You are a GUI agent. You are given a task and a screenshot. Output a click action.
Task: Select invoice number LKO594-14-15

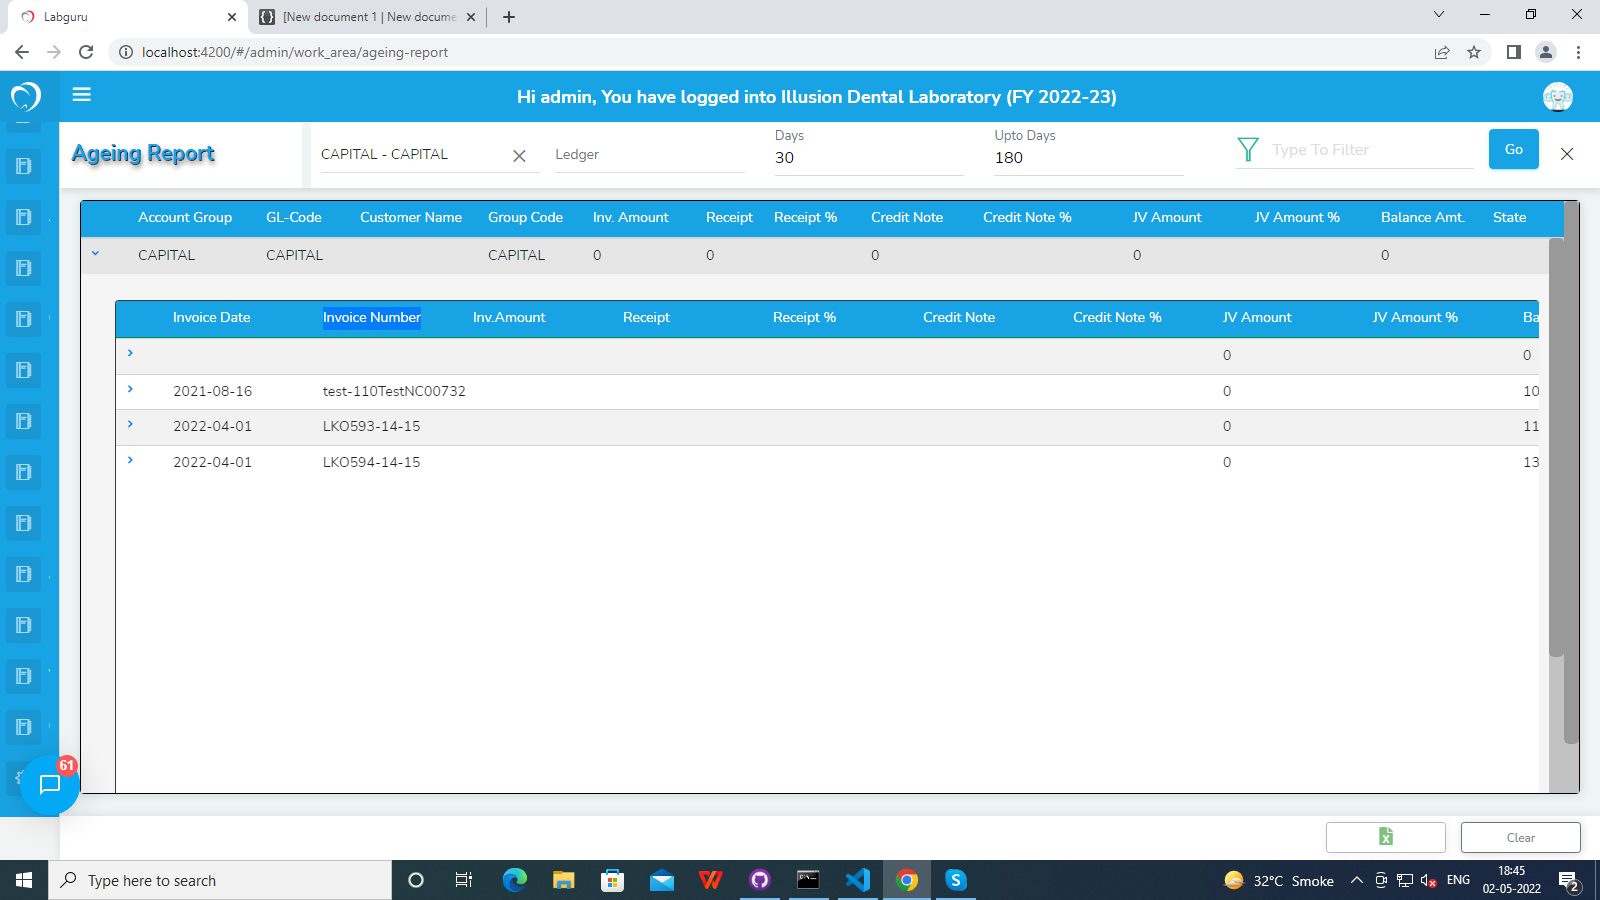click(371, 462)
